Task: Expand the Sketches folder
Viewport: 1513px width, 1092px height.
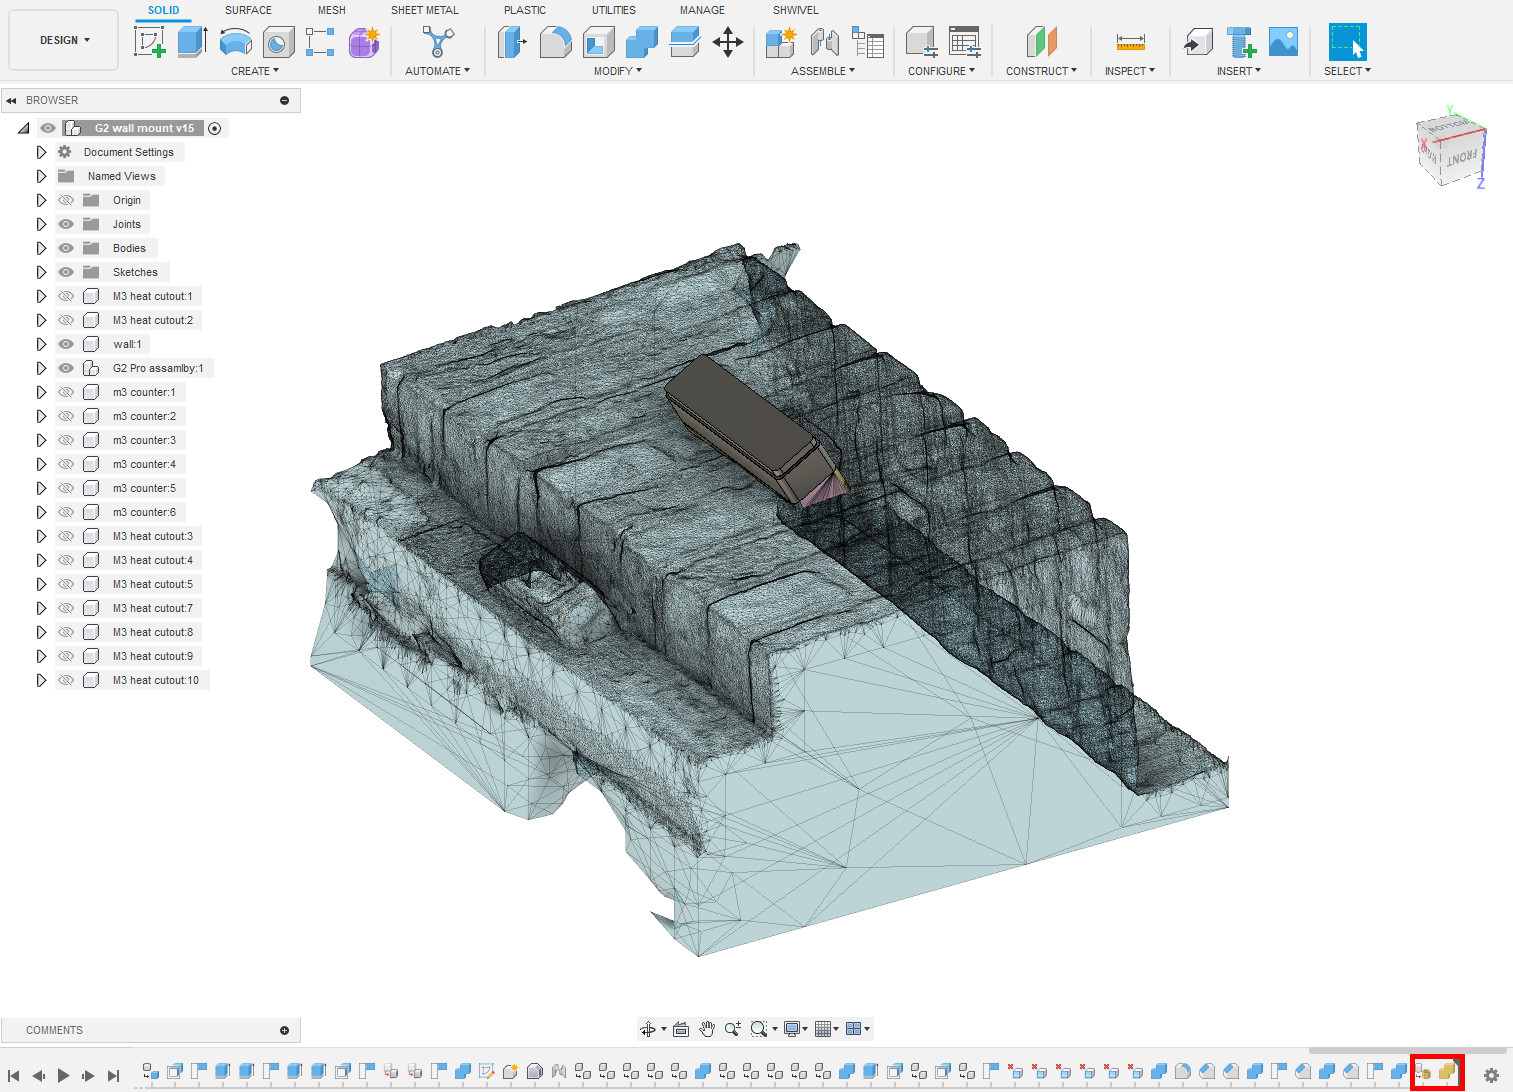Action: pos(41,272)
